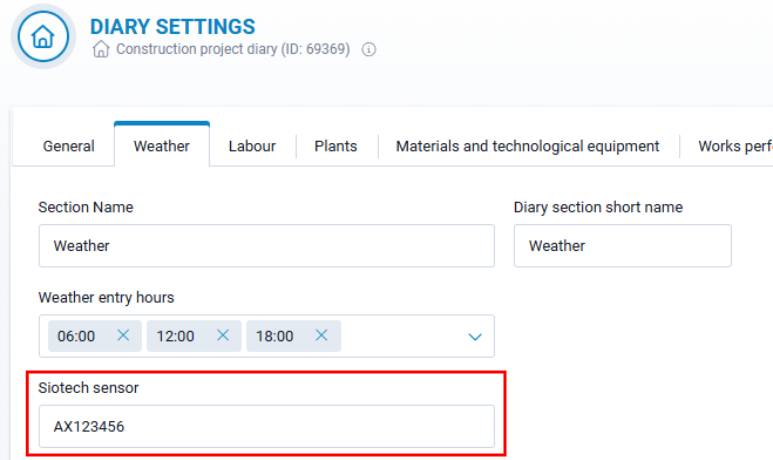Go to the Plants tab
Viewport: 773px width, 460px height.
tap(336, 146)
